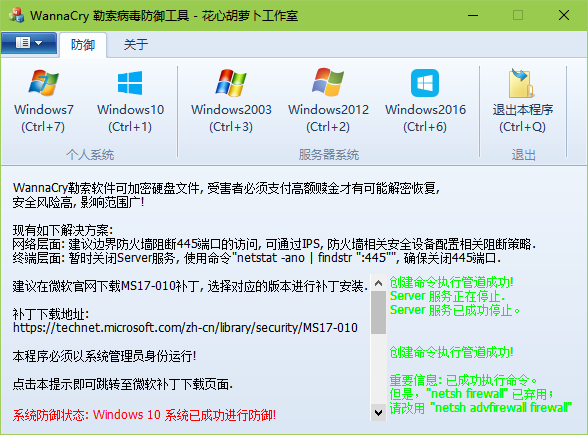Click the log scrollbar thumb
This screenshot has width=588, height=435.
378,312
